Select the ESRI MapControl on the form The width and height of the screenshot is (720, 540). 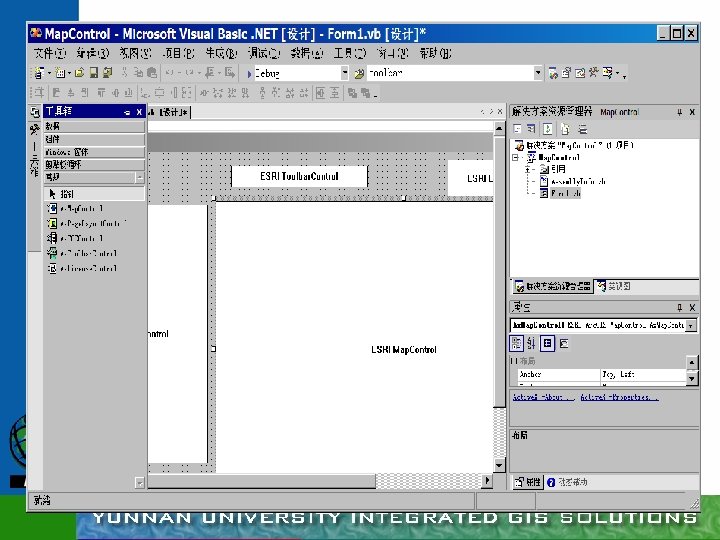(x=355, y=337)
